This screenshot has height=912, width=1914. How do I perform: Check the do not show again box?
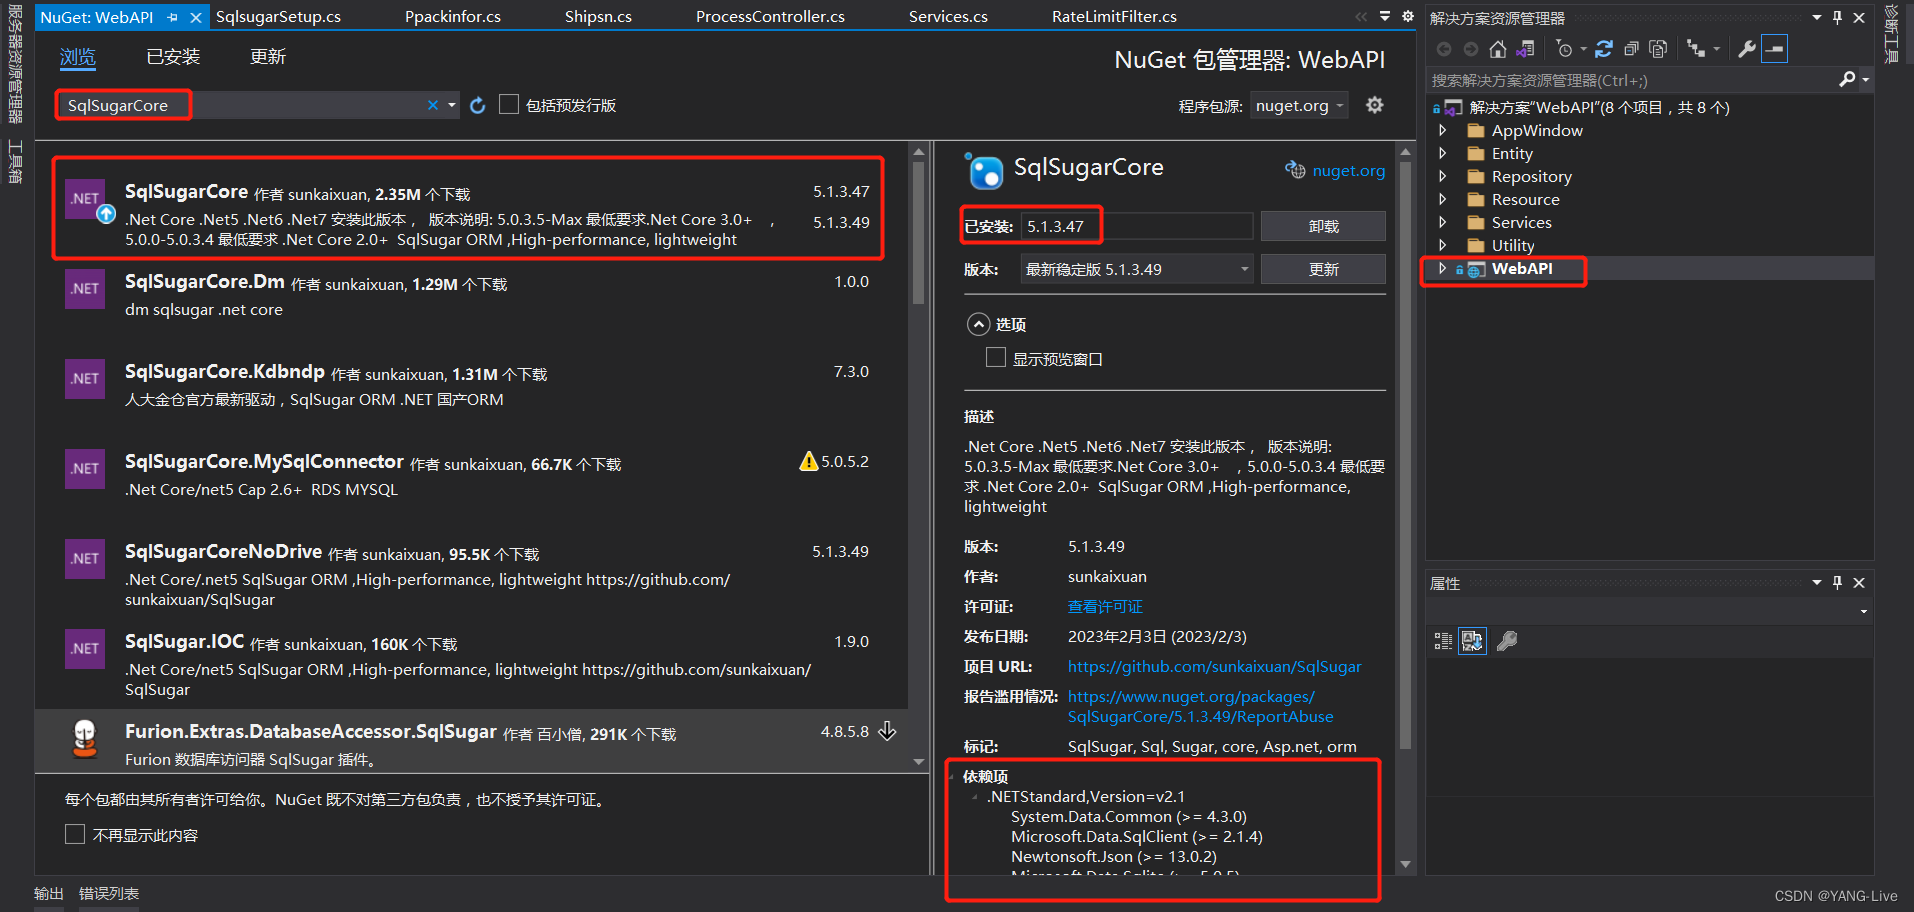point(75,834)
